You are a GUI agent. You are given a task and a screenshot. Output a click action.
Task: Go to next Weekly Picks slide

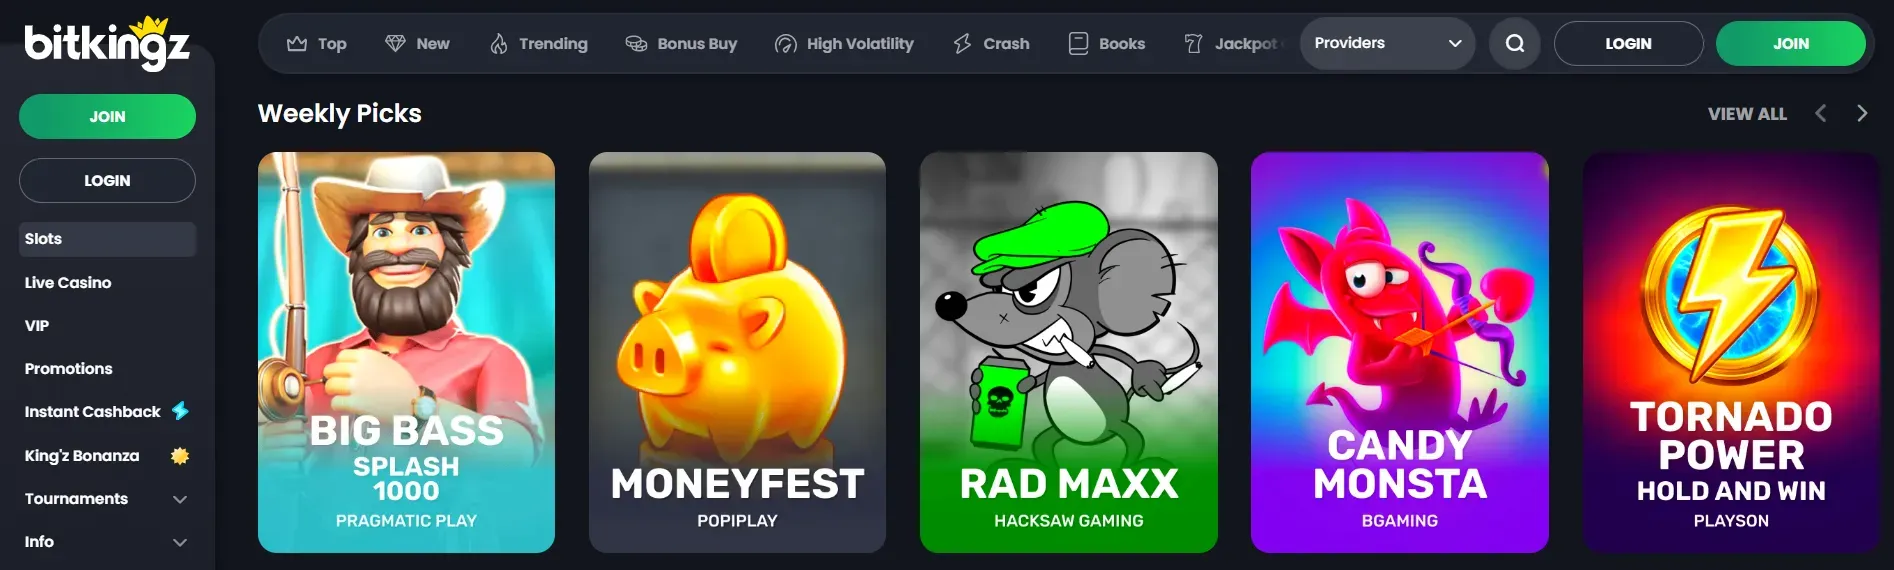tap(1861, 113)
